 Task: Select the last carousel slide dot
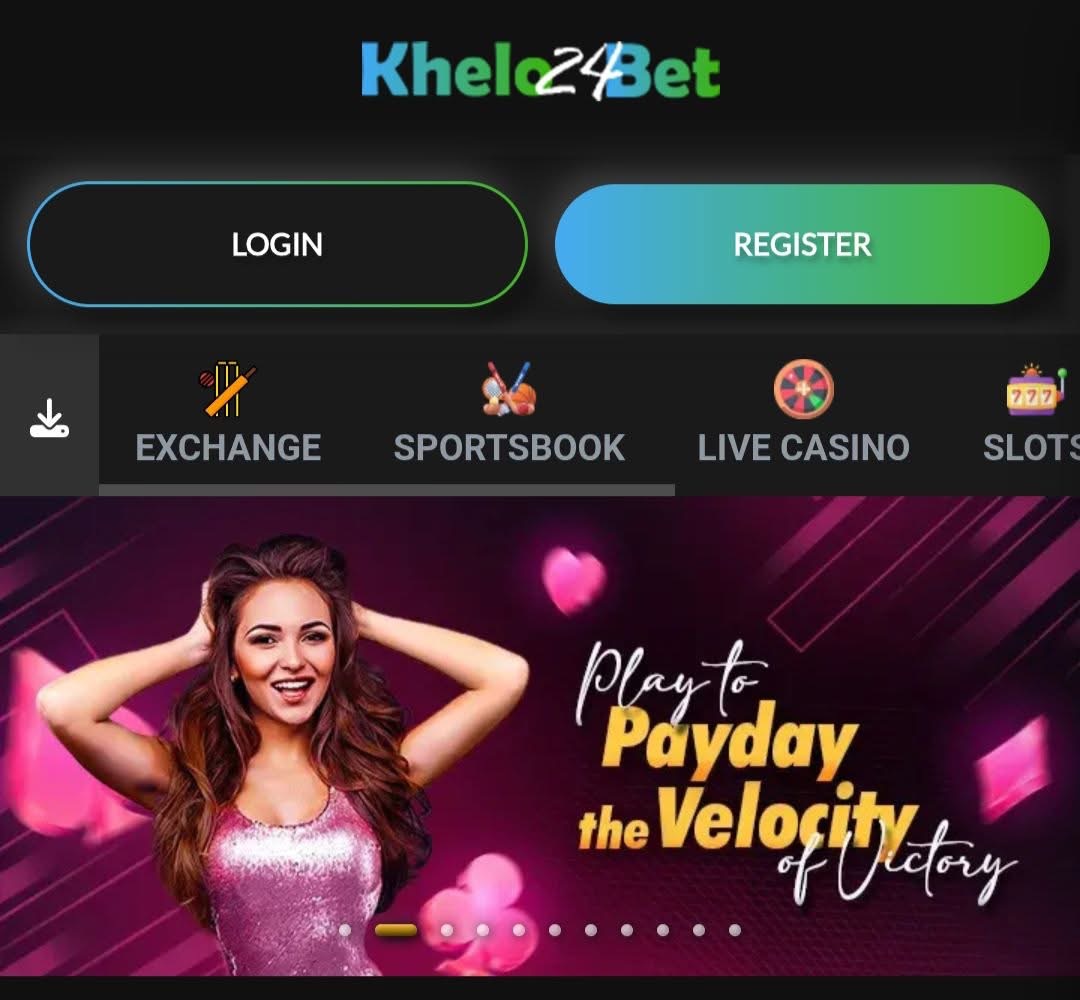[735, 930]
